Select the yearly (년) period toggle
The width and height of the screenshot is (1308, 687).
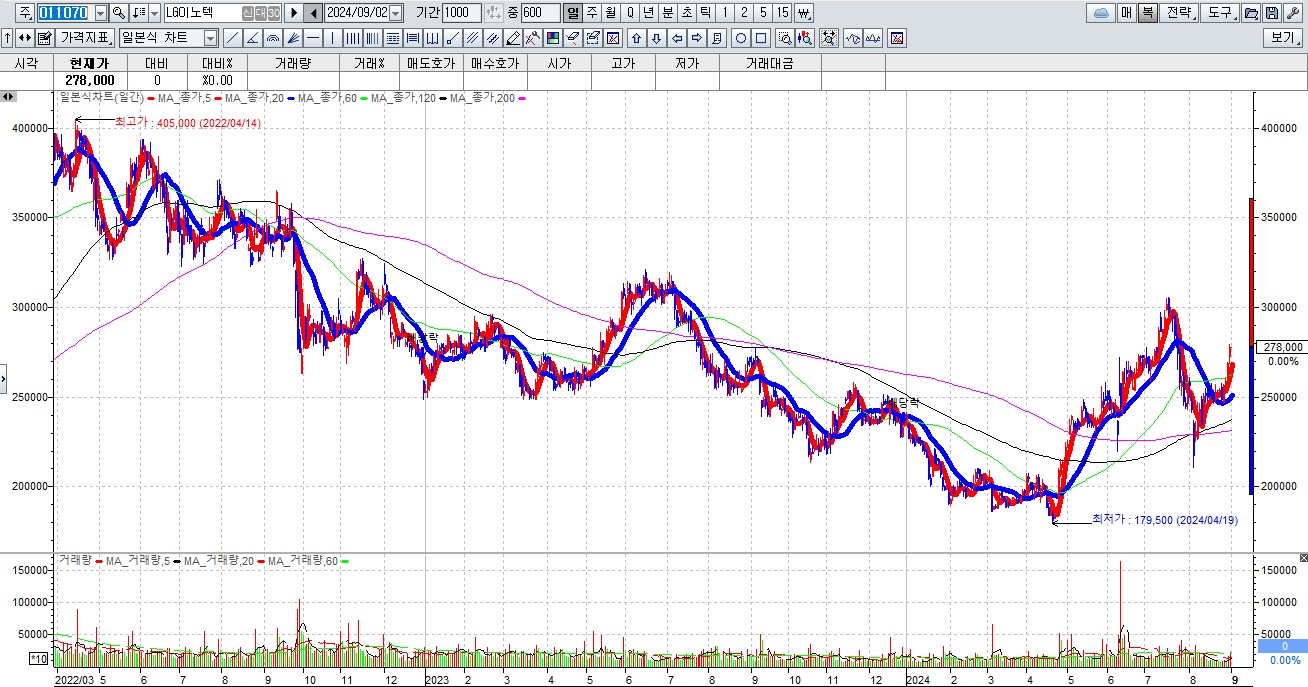point(649,13)
